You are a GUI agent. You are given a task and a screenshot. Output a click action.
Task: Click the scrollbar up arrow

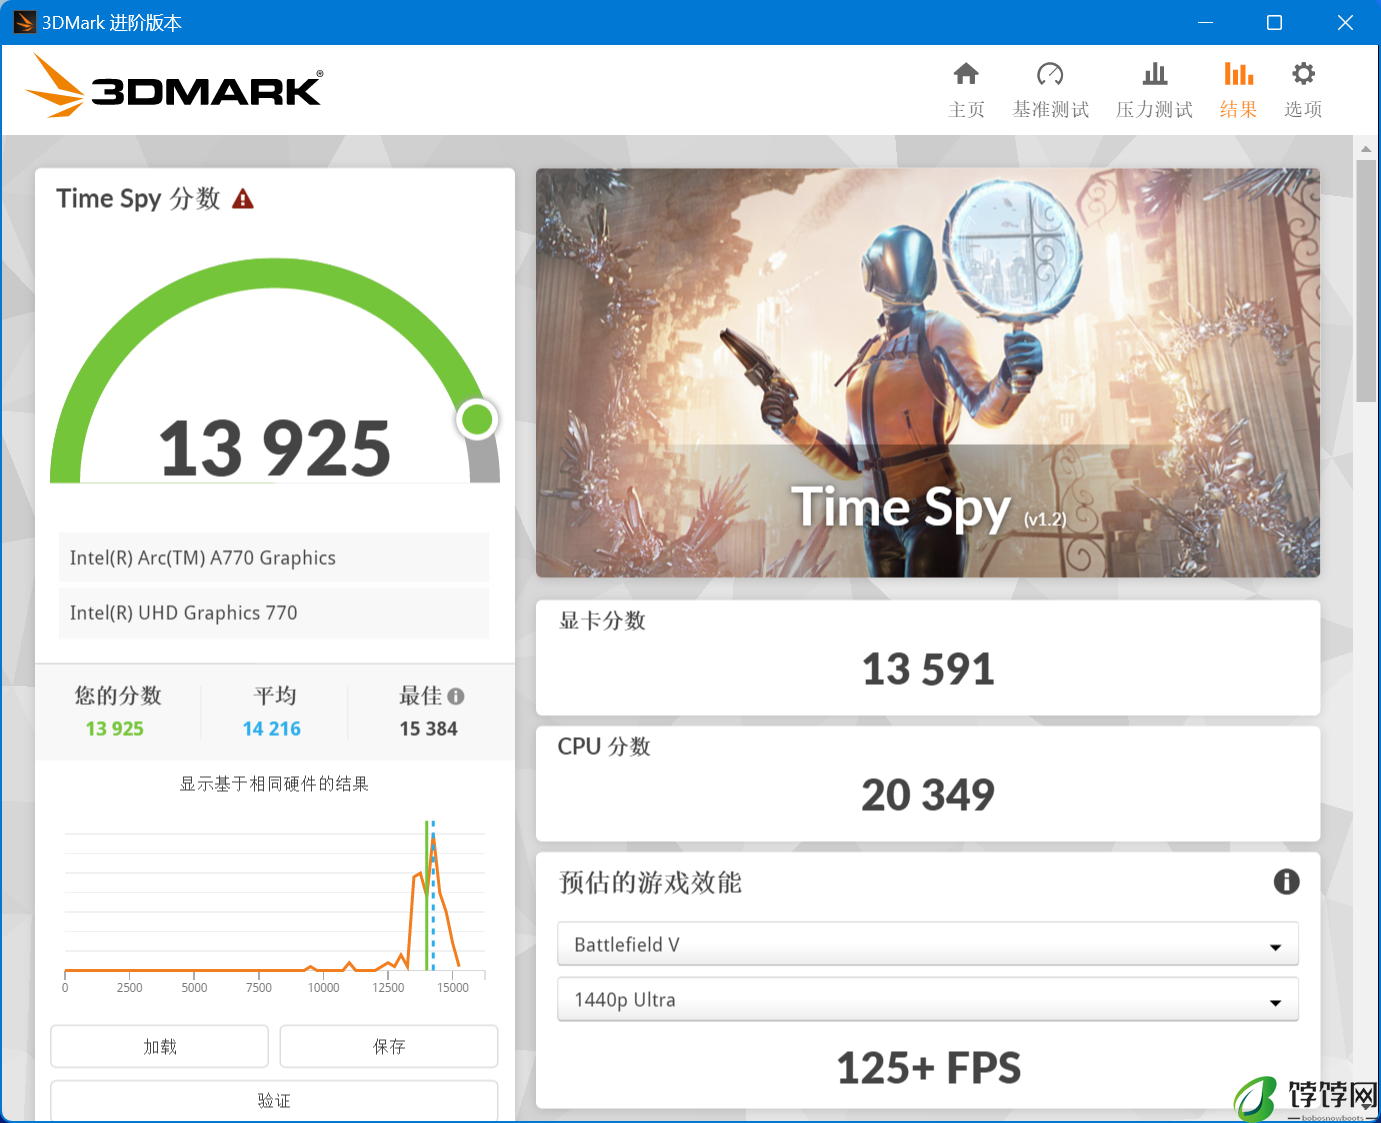tap(1366, 148)
